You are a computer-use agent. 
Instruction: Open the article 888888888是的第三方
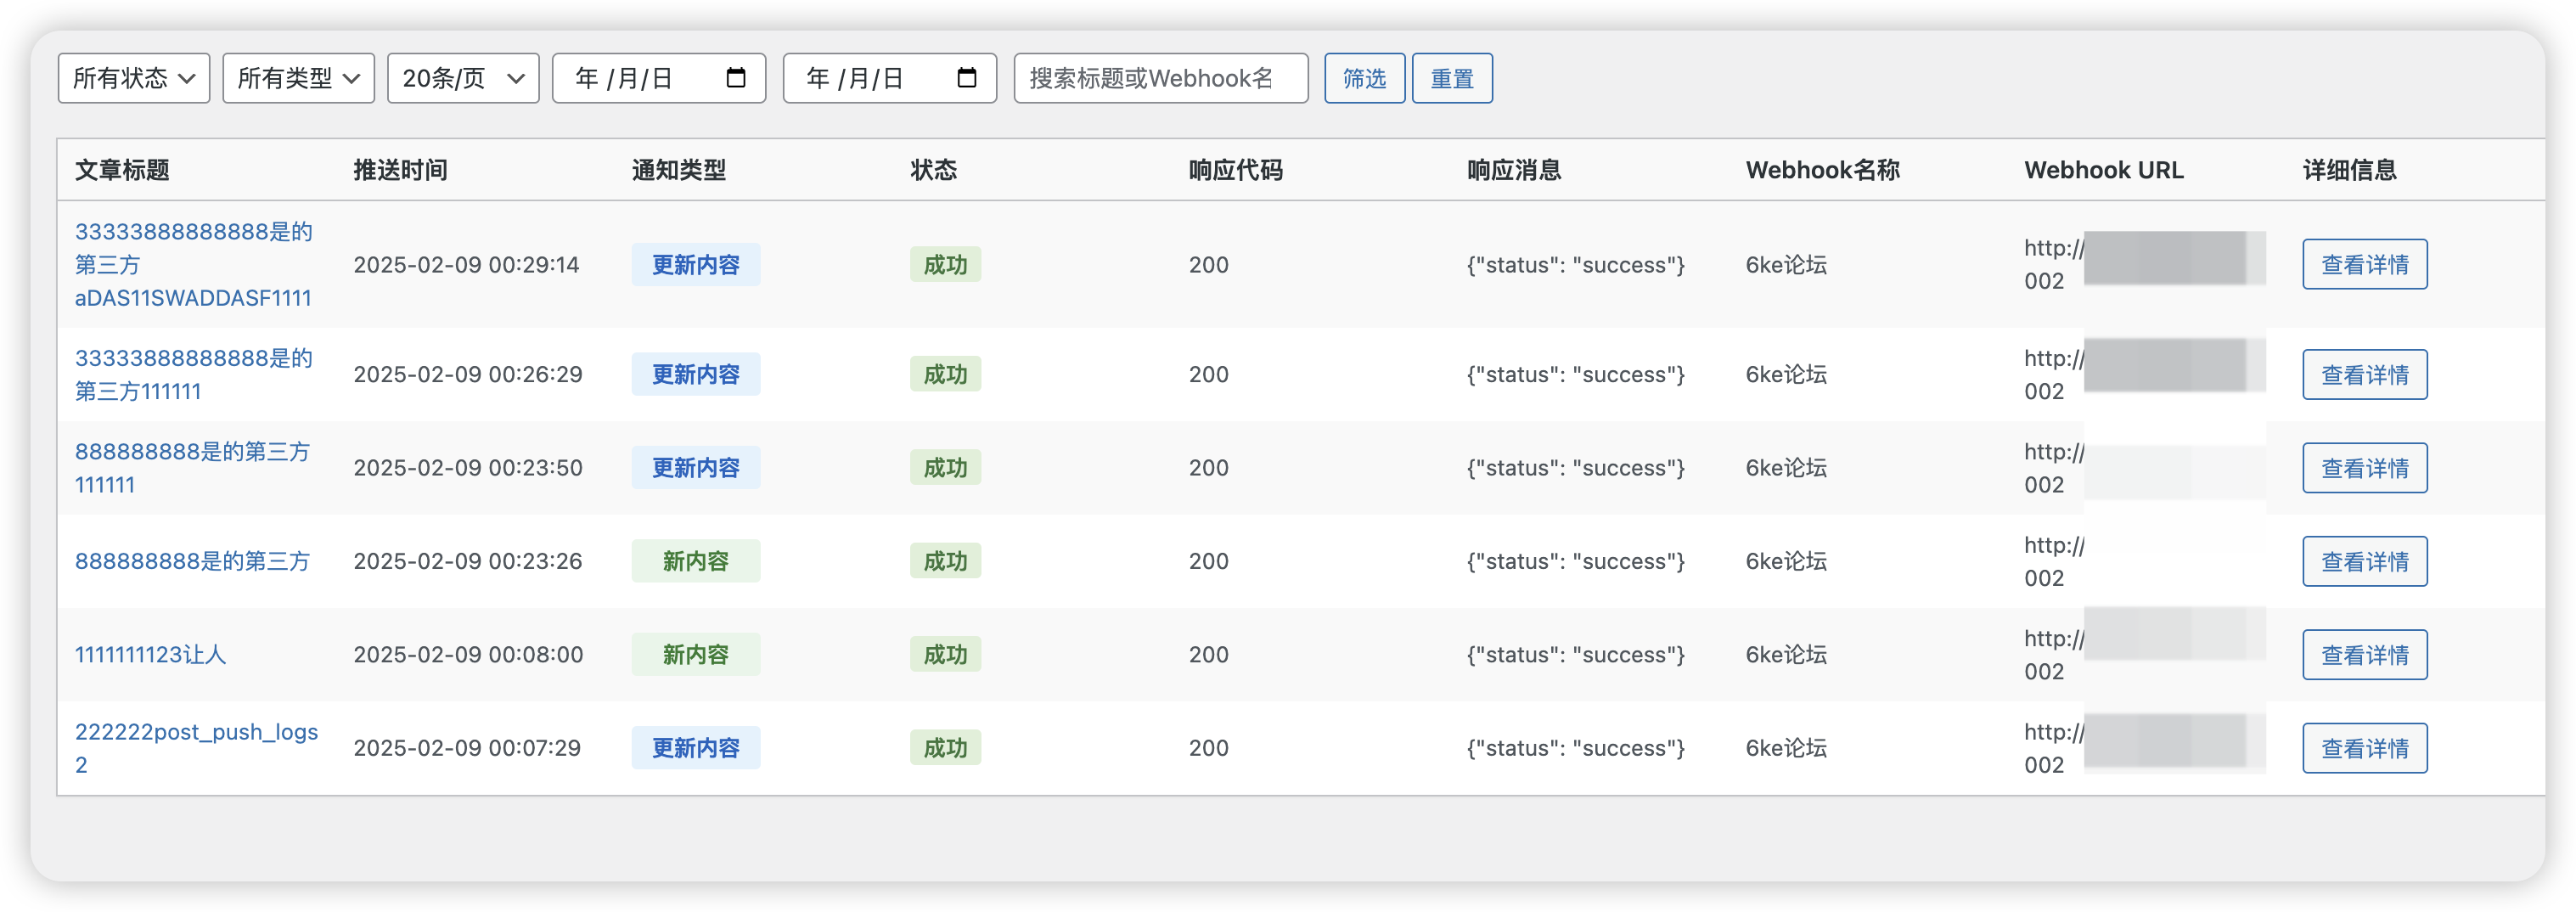(x=192, y=561)
